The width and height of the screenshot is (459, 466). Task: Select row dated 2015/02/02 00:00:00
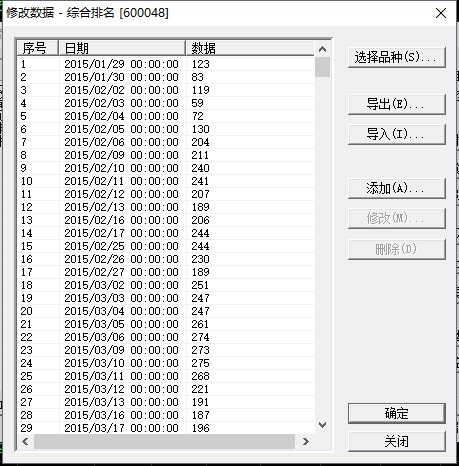pyautogui.click(x=166, y=90)
